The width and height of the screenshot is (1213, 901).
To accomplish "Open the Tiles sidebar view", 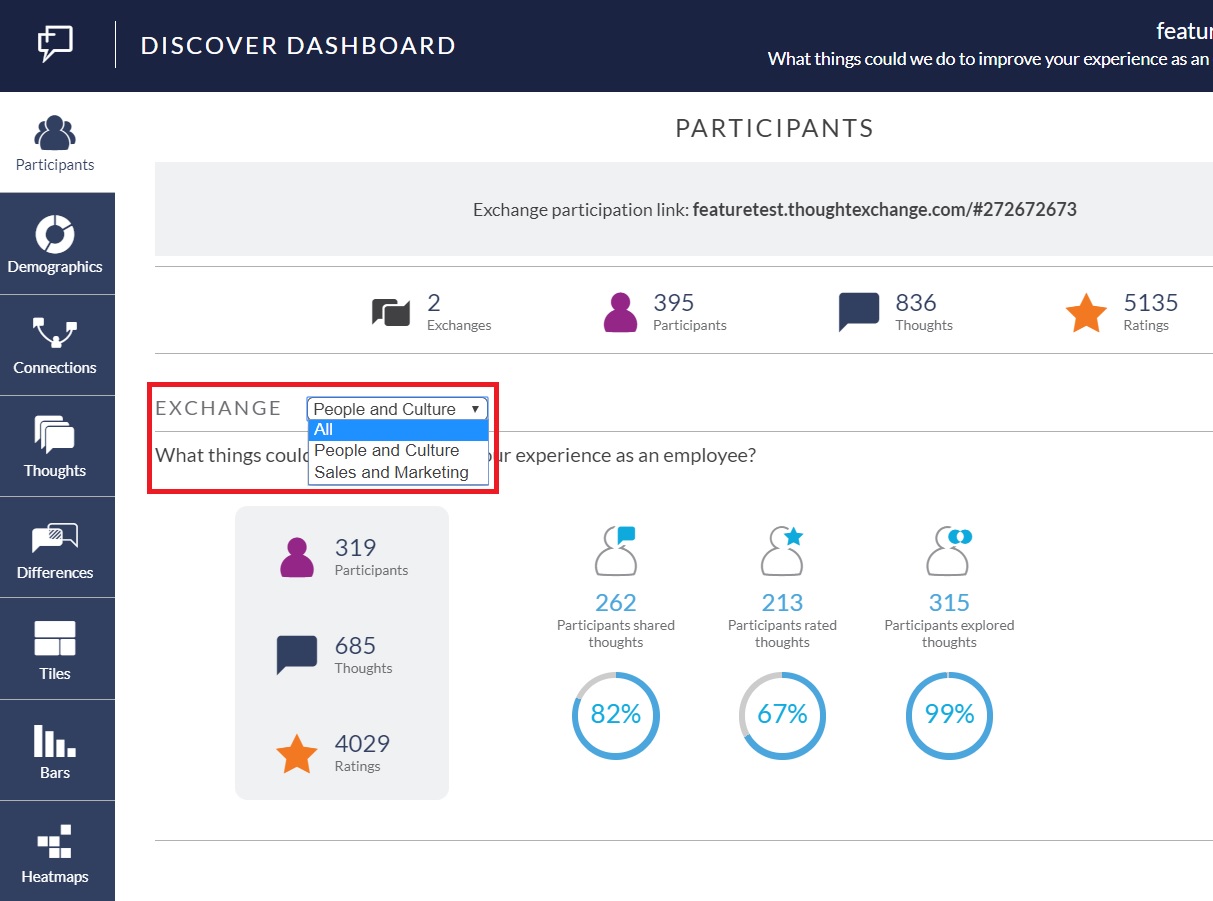I will point(55,649).
